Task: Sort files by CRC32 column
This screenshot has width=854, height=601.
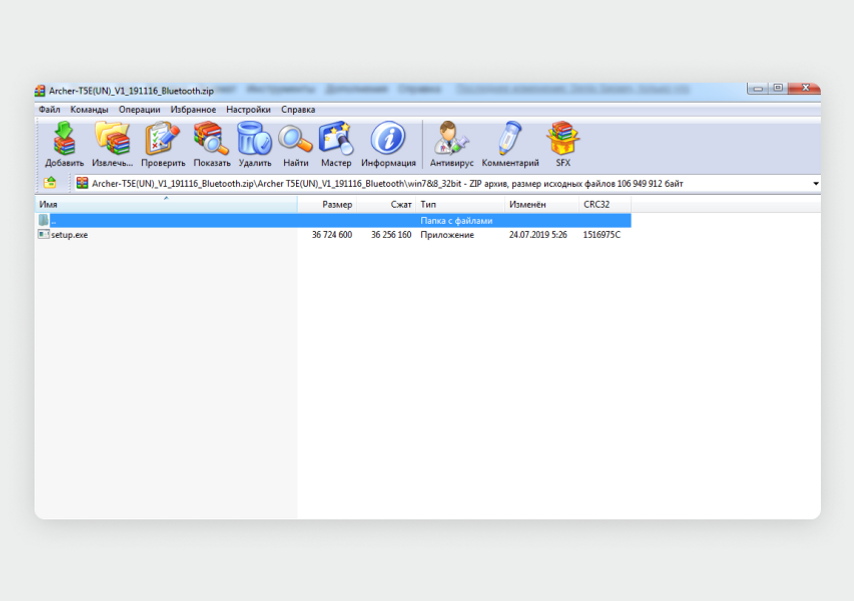Action: click(x=605, y=204)
